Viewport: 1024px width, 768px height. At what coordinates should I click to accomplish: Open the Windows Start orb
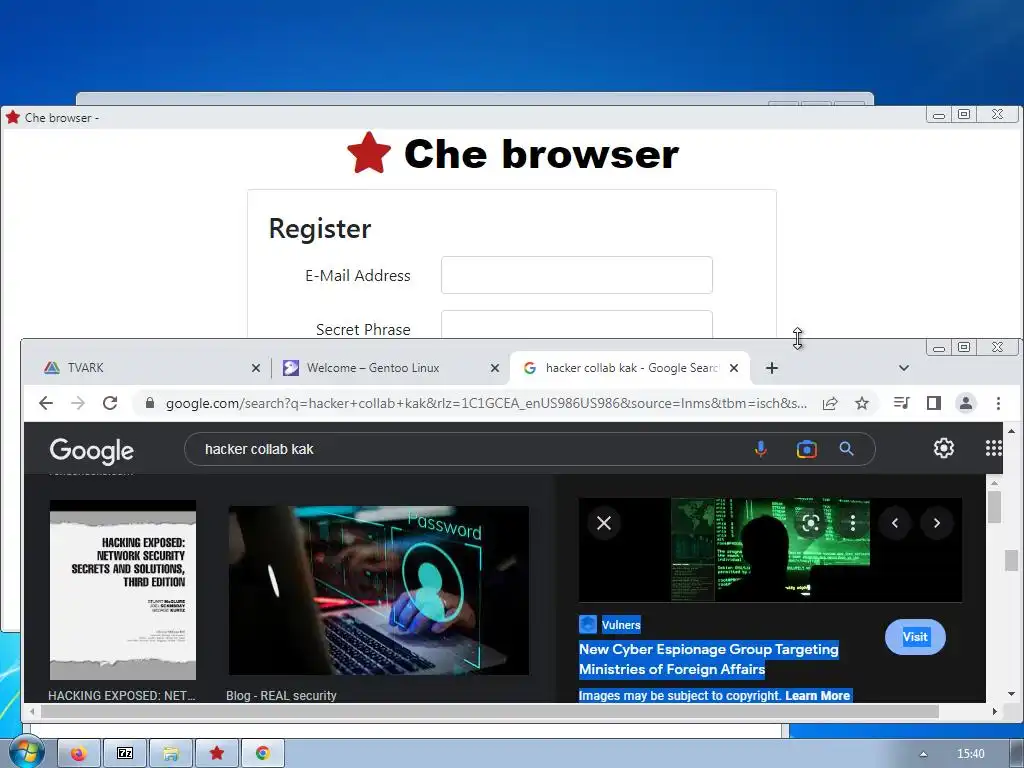coord(25,752)
